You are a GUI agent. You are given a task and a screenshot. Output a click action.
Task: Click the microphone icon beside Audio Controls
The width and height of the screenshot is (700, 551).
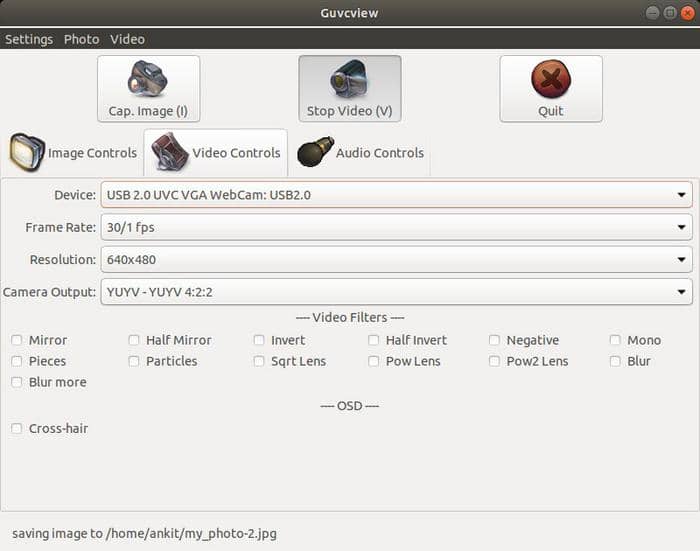point(315,152)
